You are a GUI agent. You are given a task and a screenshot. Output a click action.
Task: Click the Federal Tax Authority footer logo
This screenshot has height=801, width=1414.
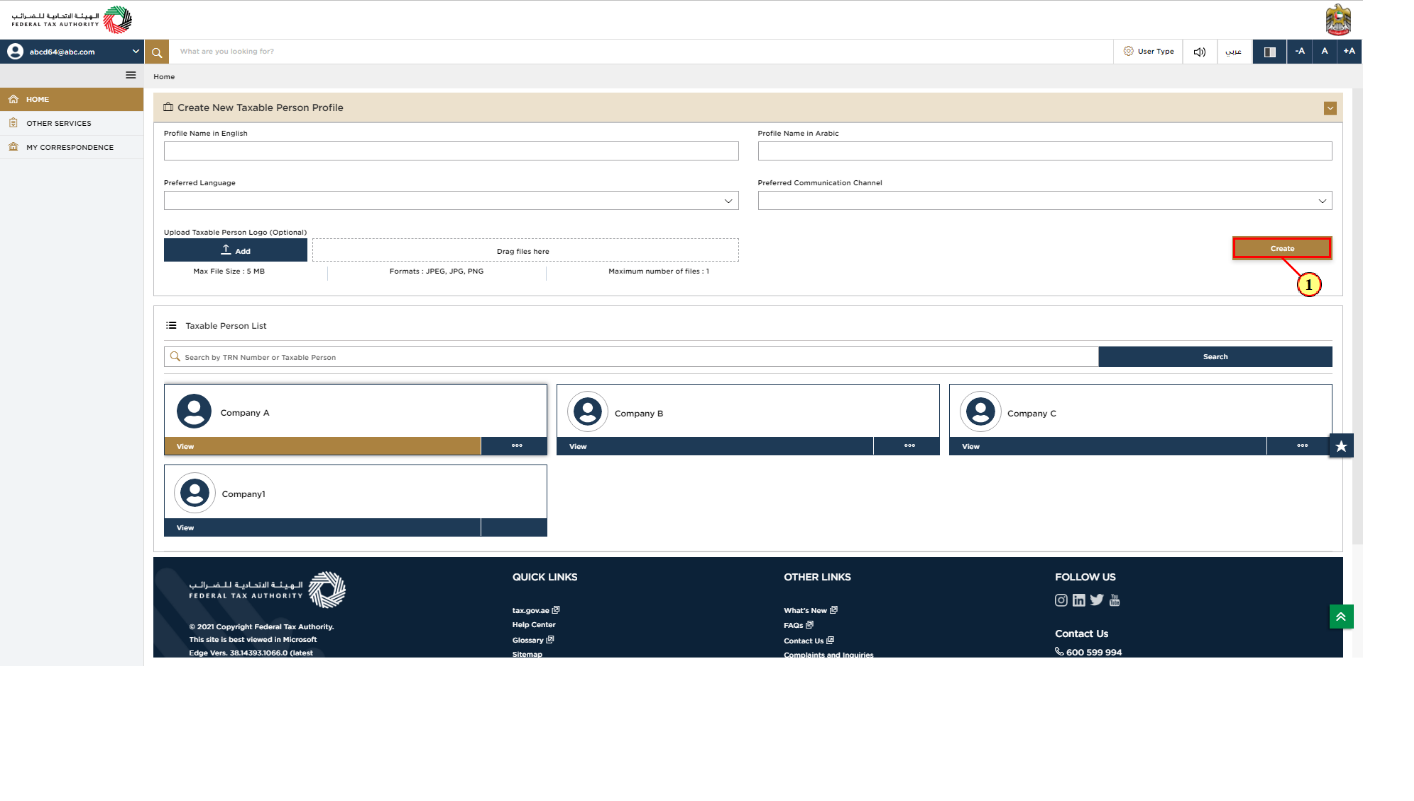click(x=268, y=590)
